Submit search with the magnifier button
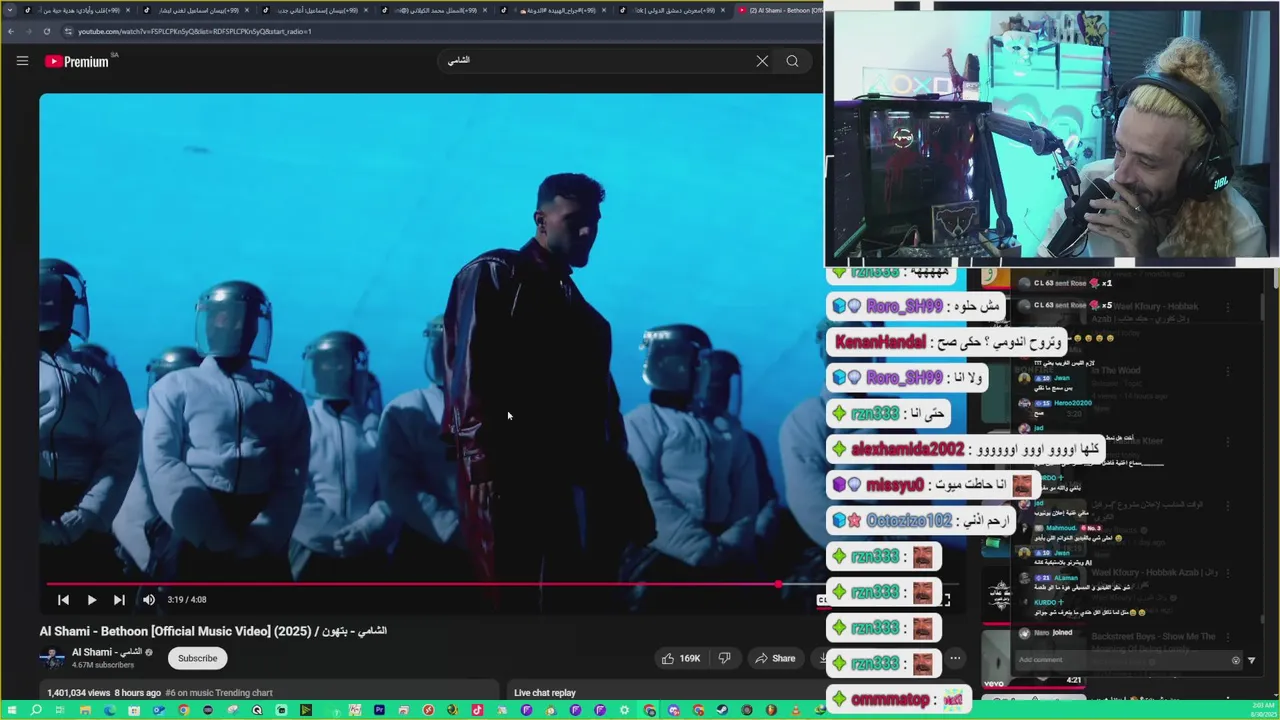 (x=792, y=61)
